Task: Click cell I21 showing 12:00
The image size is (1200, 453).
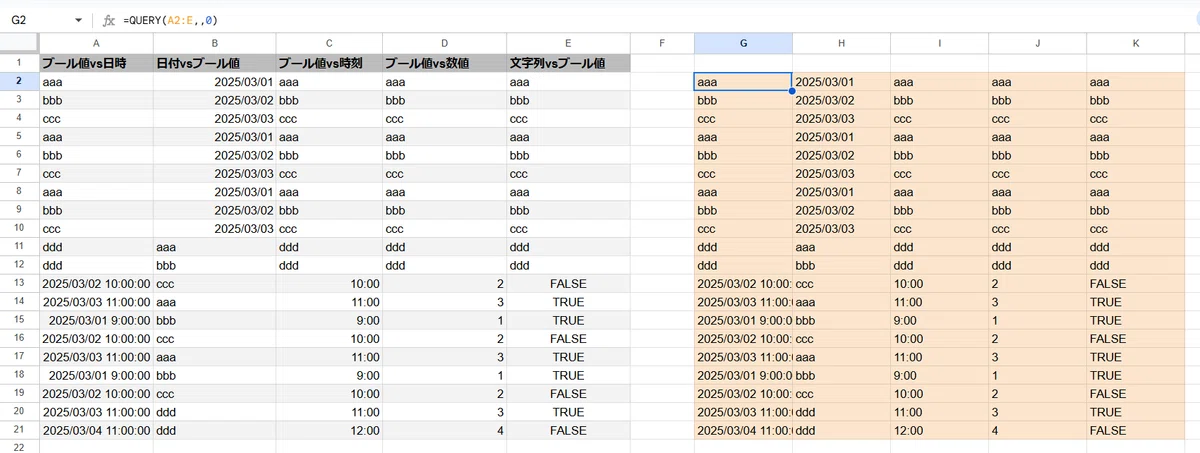Action: tap(939, 430)
